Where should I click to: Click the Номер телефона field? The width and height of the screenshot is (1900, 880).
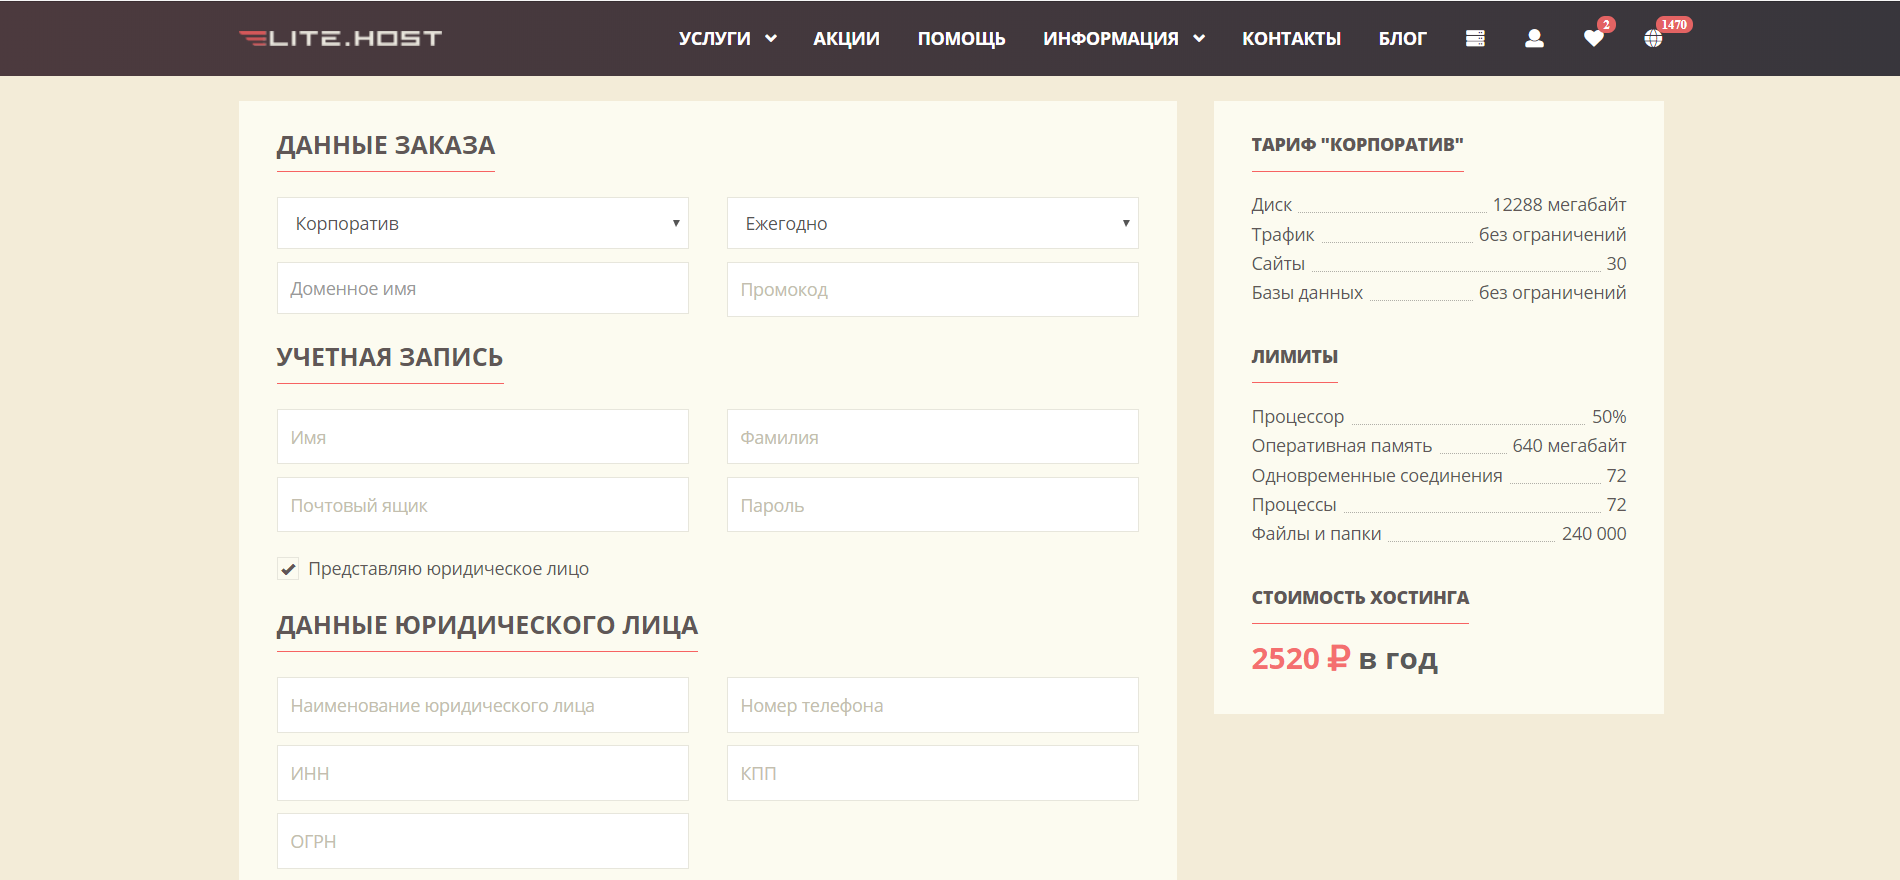pyautogui.click(x=933, y=705)
